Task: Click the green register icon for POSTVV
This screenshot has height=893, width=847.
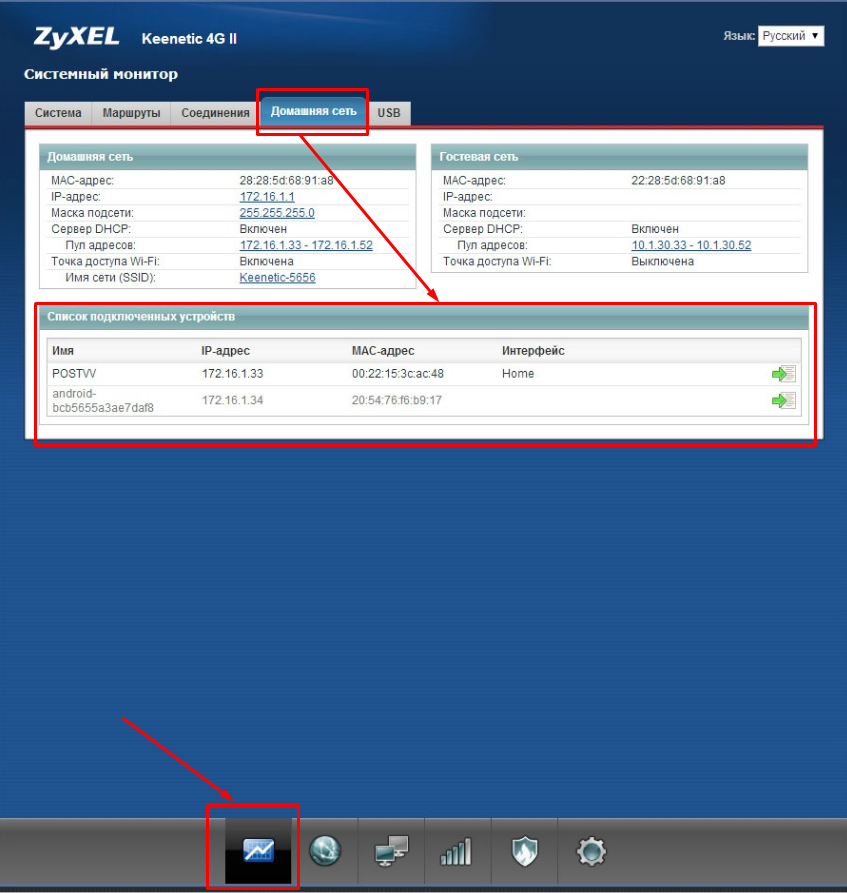Action: [x=782, y=374]
